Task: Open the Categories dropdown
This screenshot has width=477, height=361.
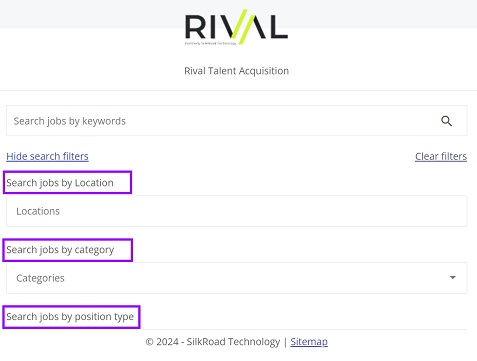Action: [x=236, y=278]
